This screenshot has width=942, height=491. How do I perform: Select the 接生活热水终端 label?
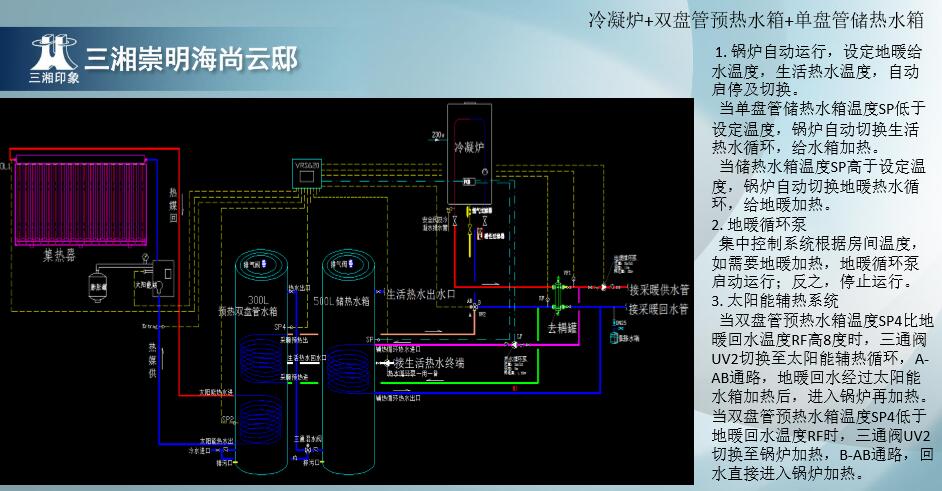(430, 363)
